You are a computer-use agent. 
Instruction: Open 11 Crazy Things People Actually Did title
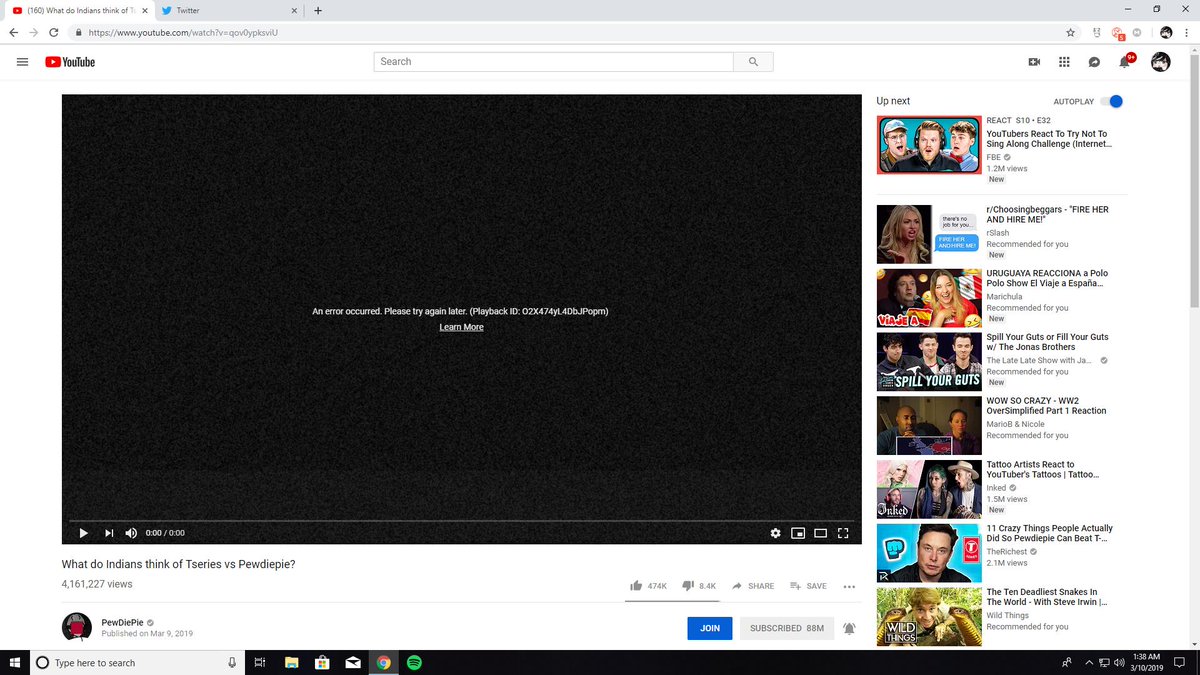[1049, 534]
